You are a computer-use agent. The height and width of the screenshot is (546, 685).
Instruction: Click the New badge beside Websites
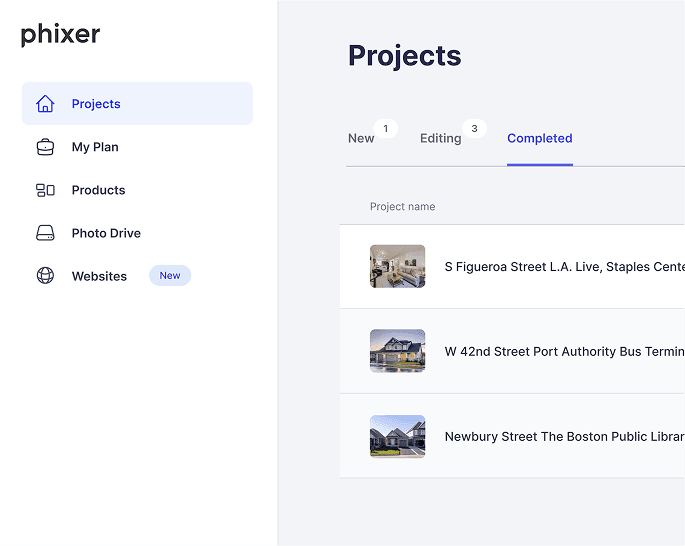(170, 276)
